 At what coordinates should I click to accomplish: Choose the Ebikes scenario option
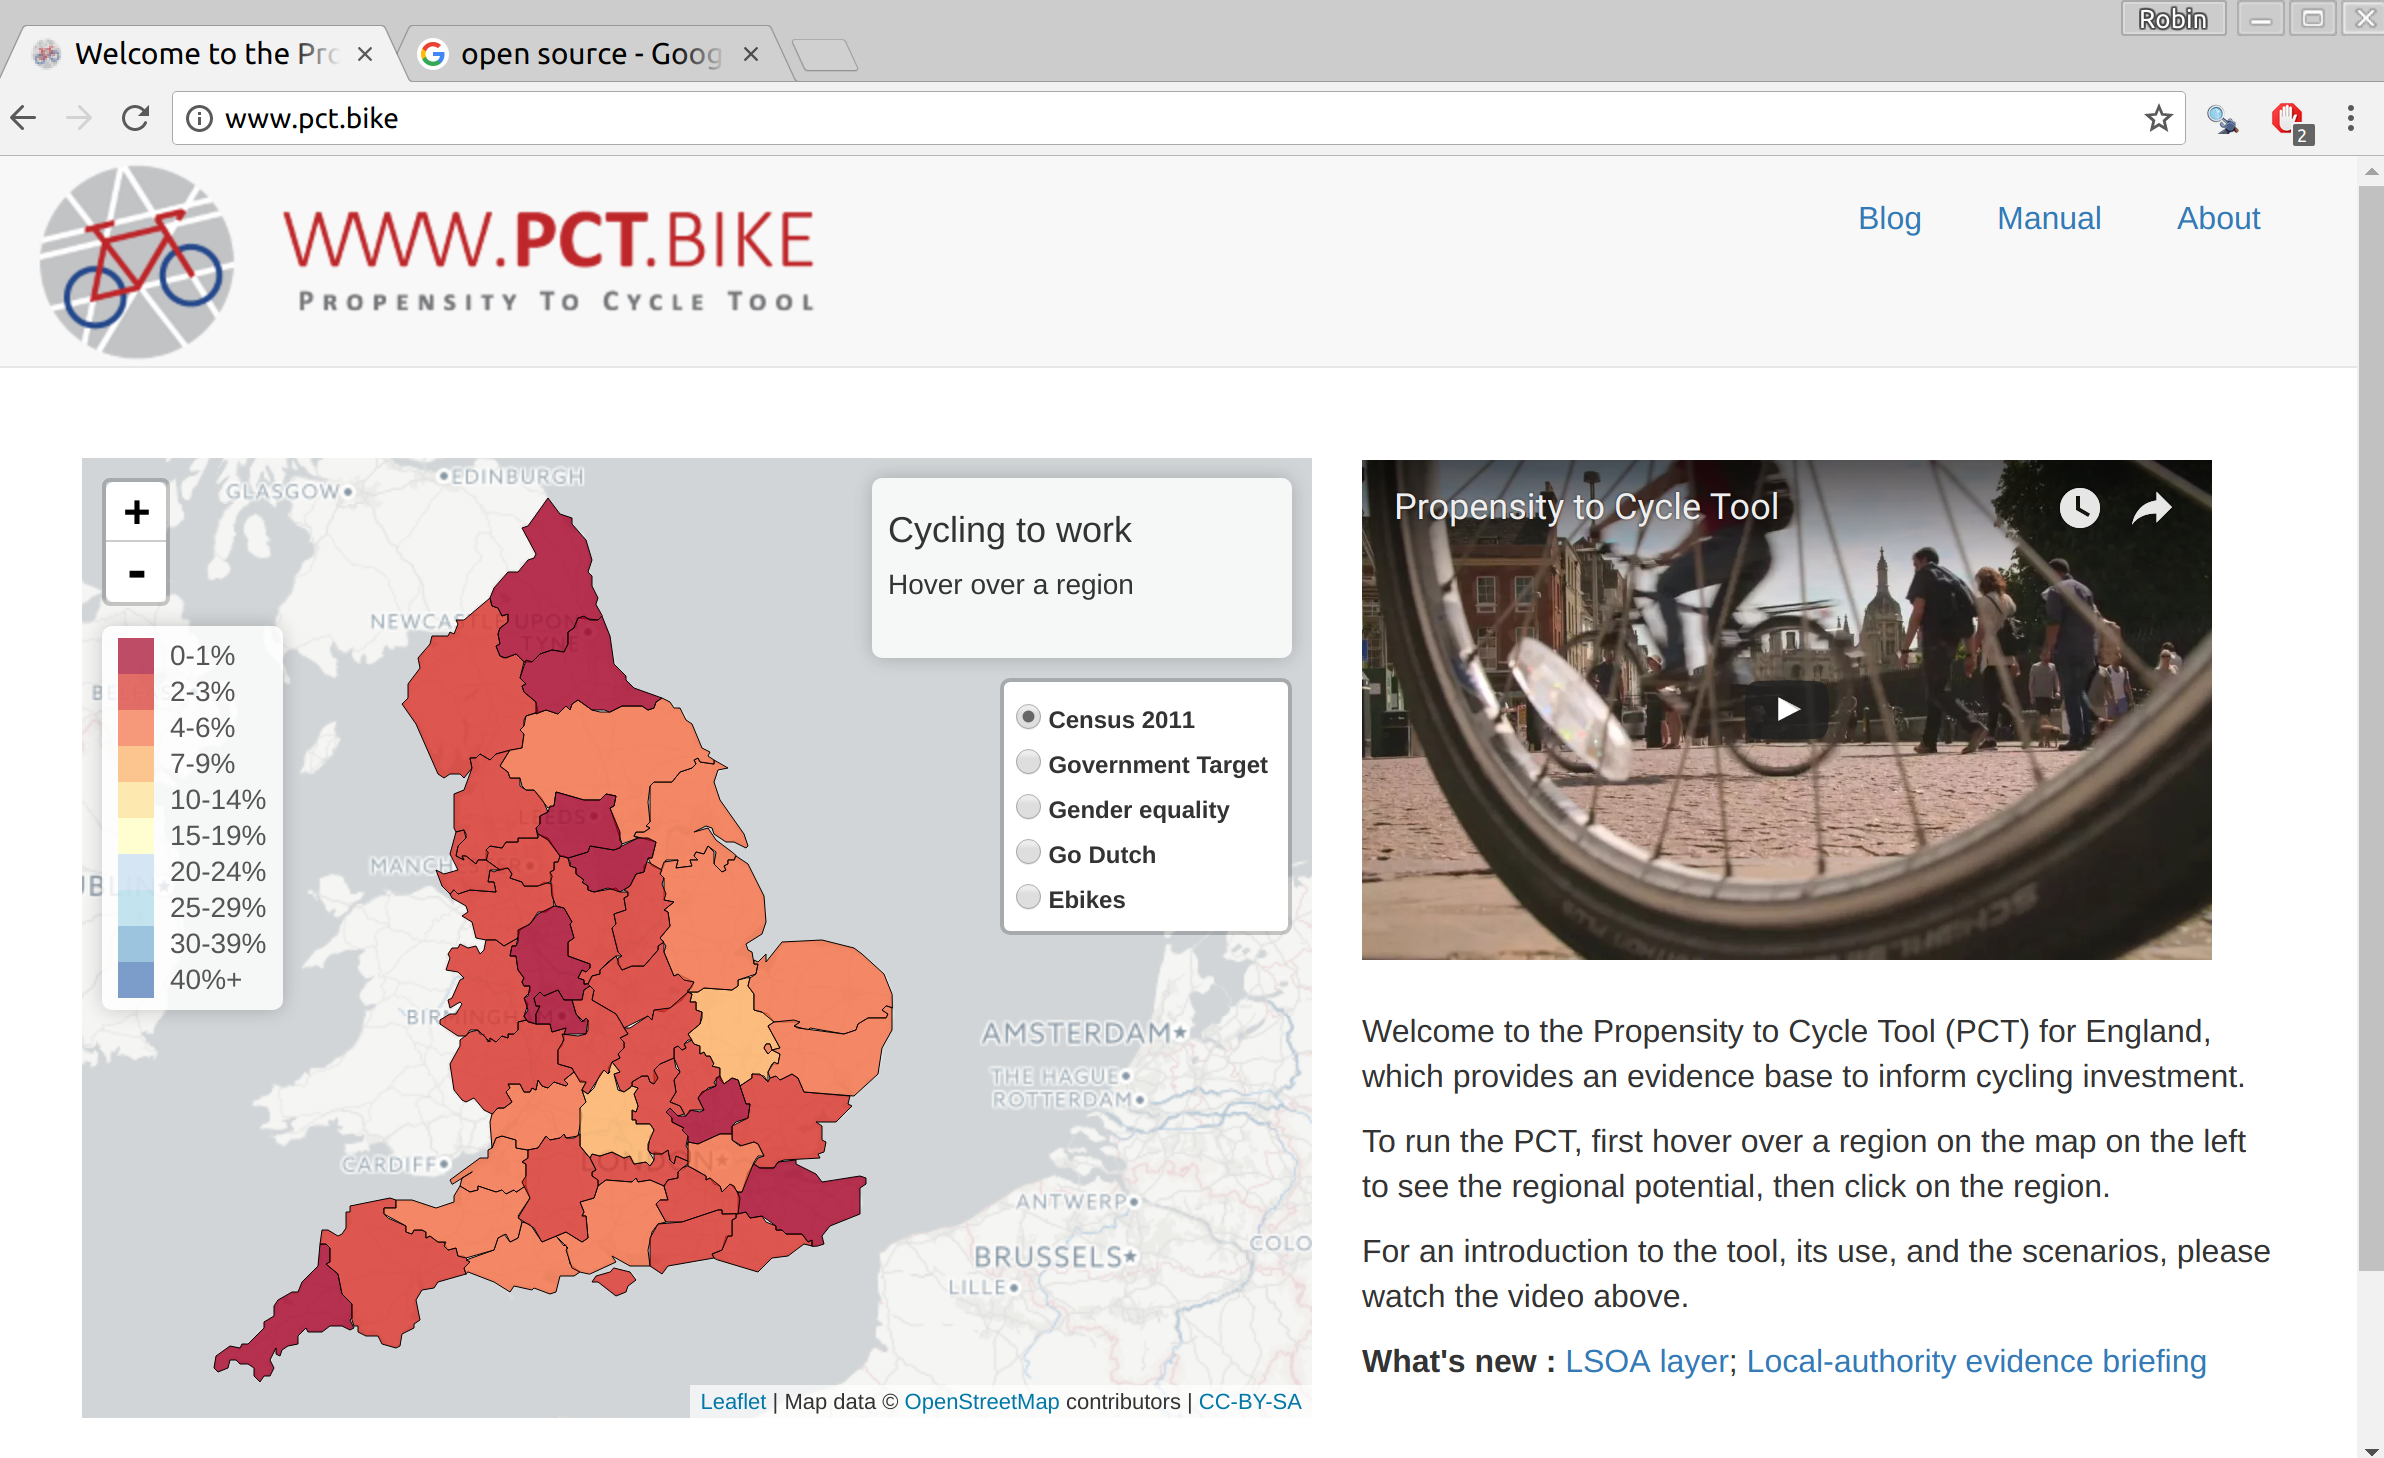coord(1028,898)
